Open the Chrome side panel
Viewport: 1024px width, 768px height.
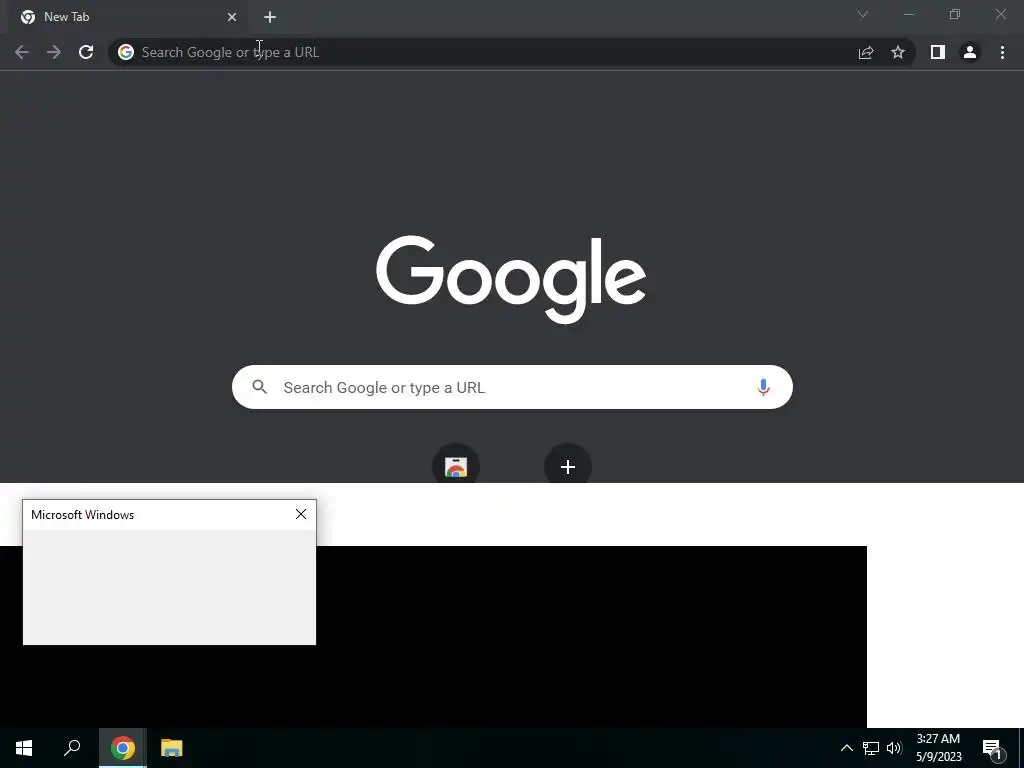click(x=938, y=52)
